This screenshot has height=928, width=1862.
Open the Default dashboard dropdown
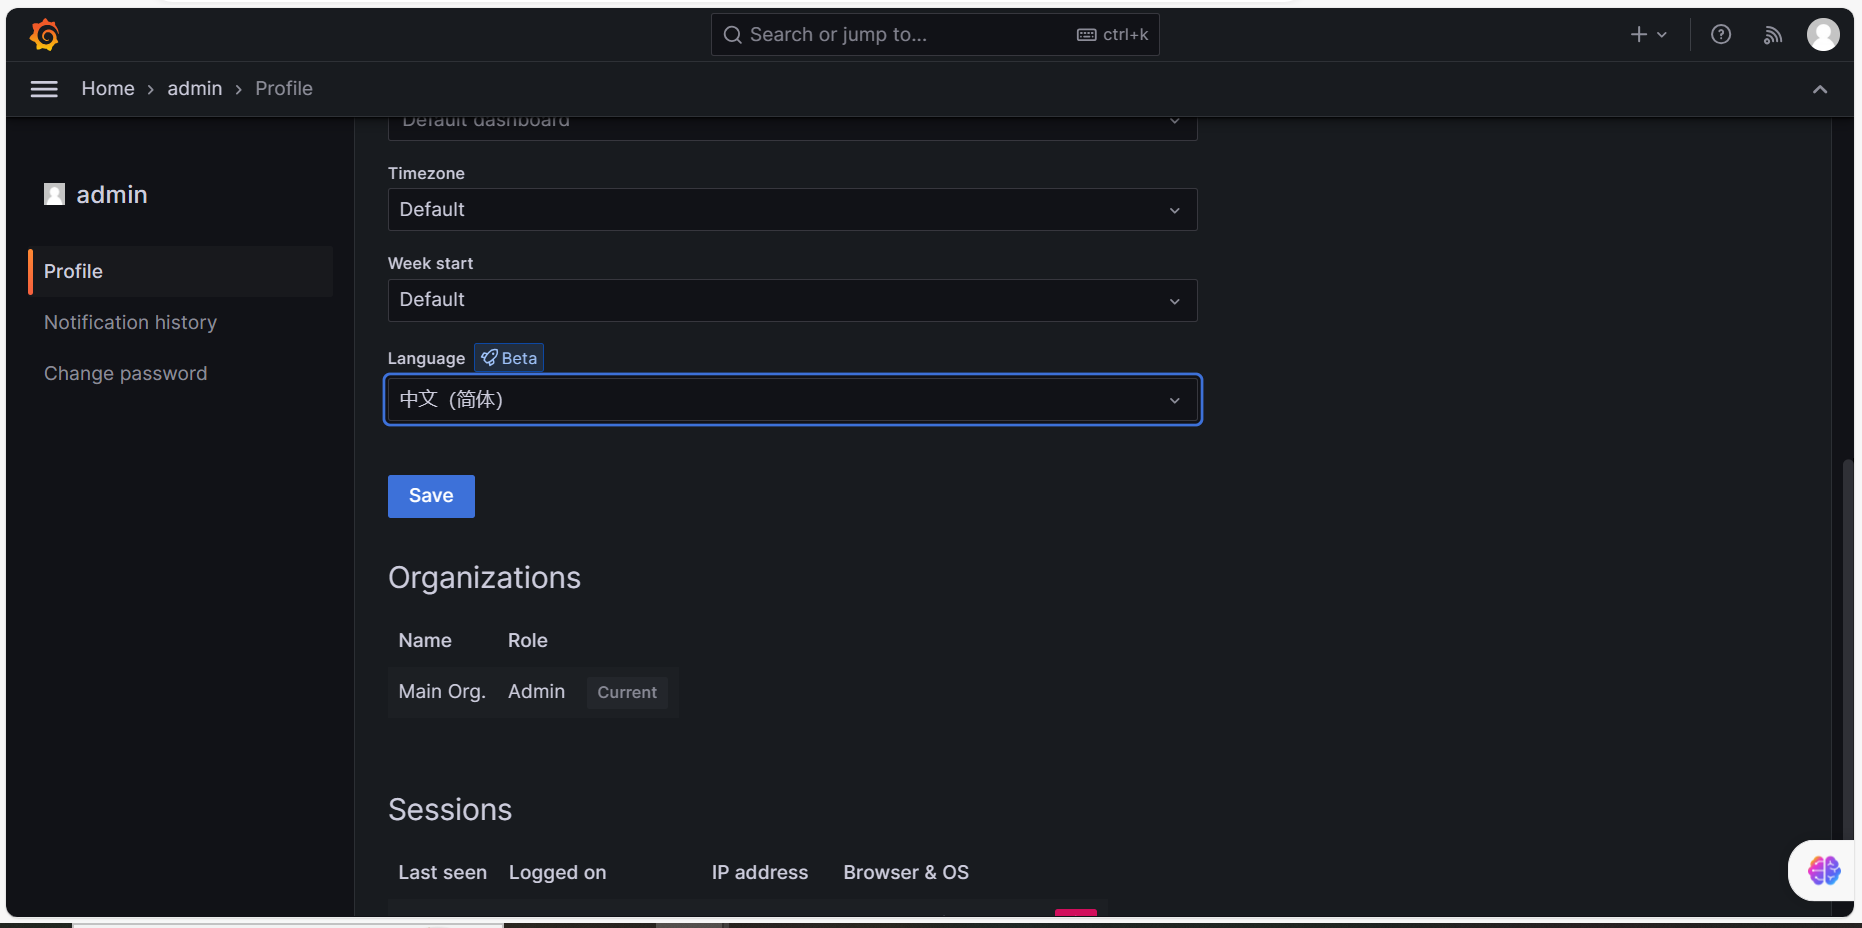792,127
